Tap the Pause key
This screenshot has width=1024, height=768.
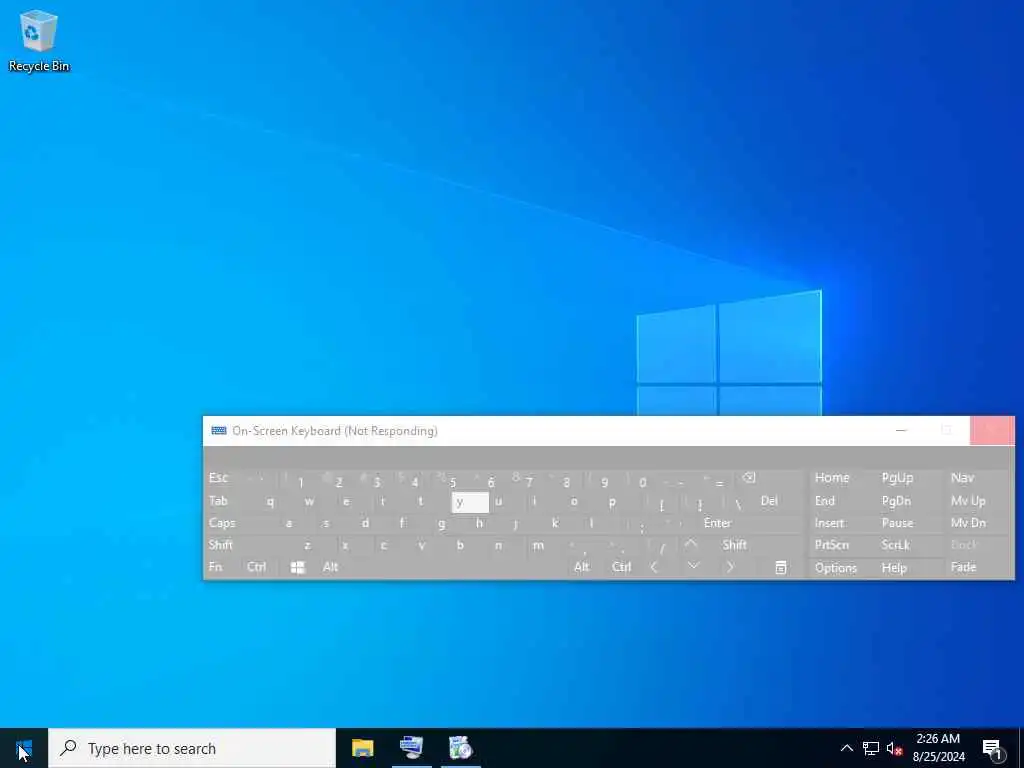pos(897,523)
